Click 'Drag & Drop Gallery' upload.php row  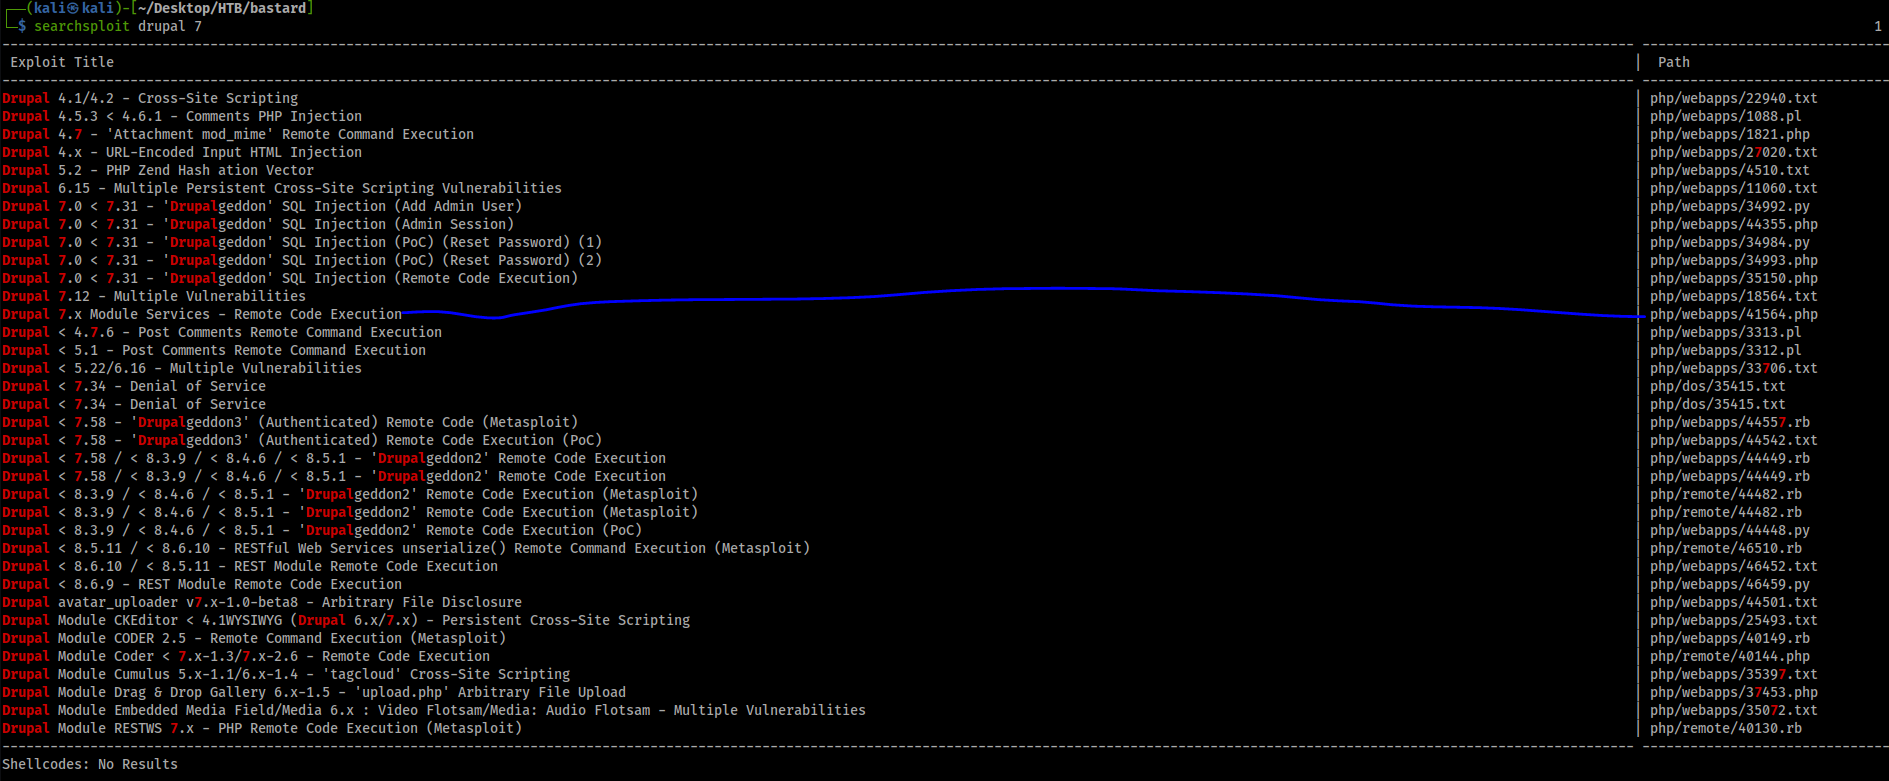coord(314,692)
